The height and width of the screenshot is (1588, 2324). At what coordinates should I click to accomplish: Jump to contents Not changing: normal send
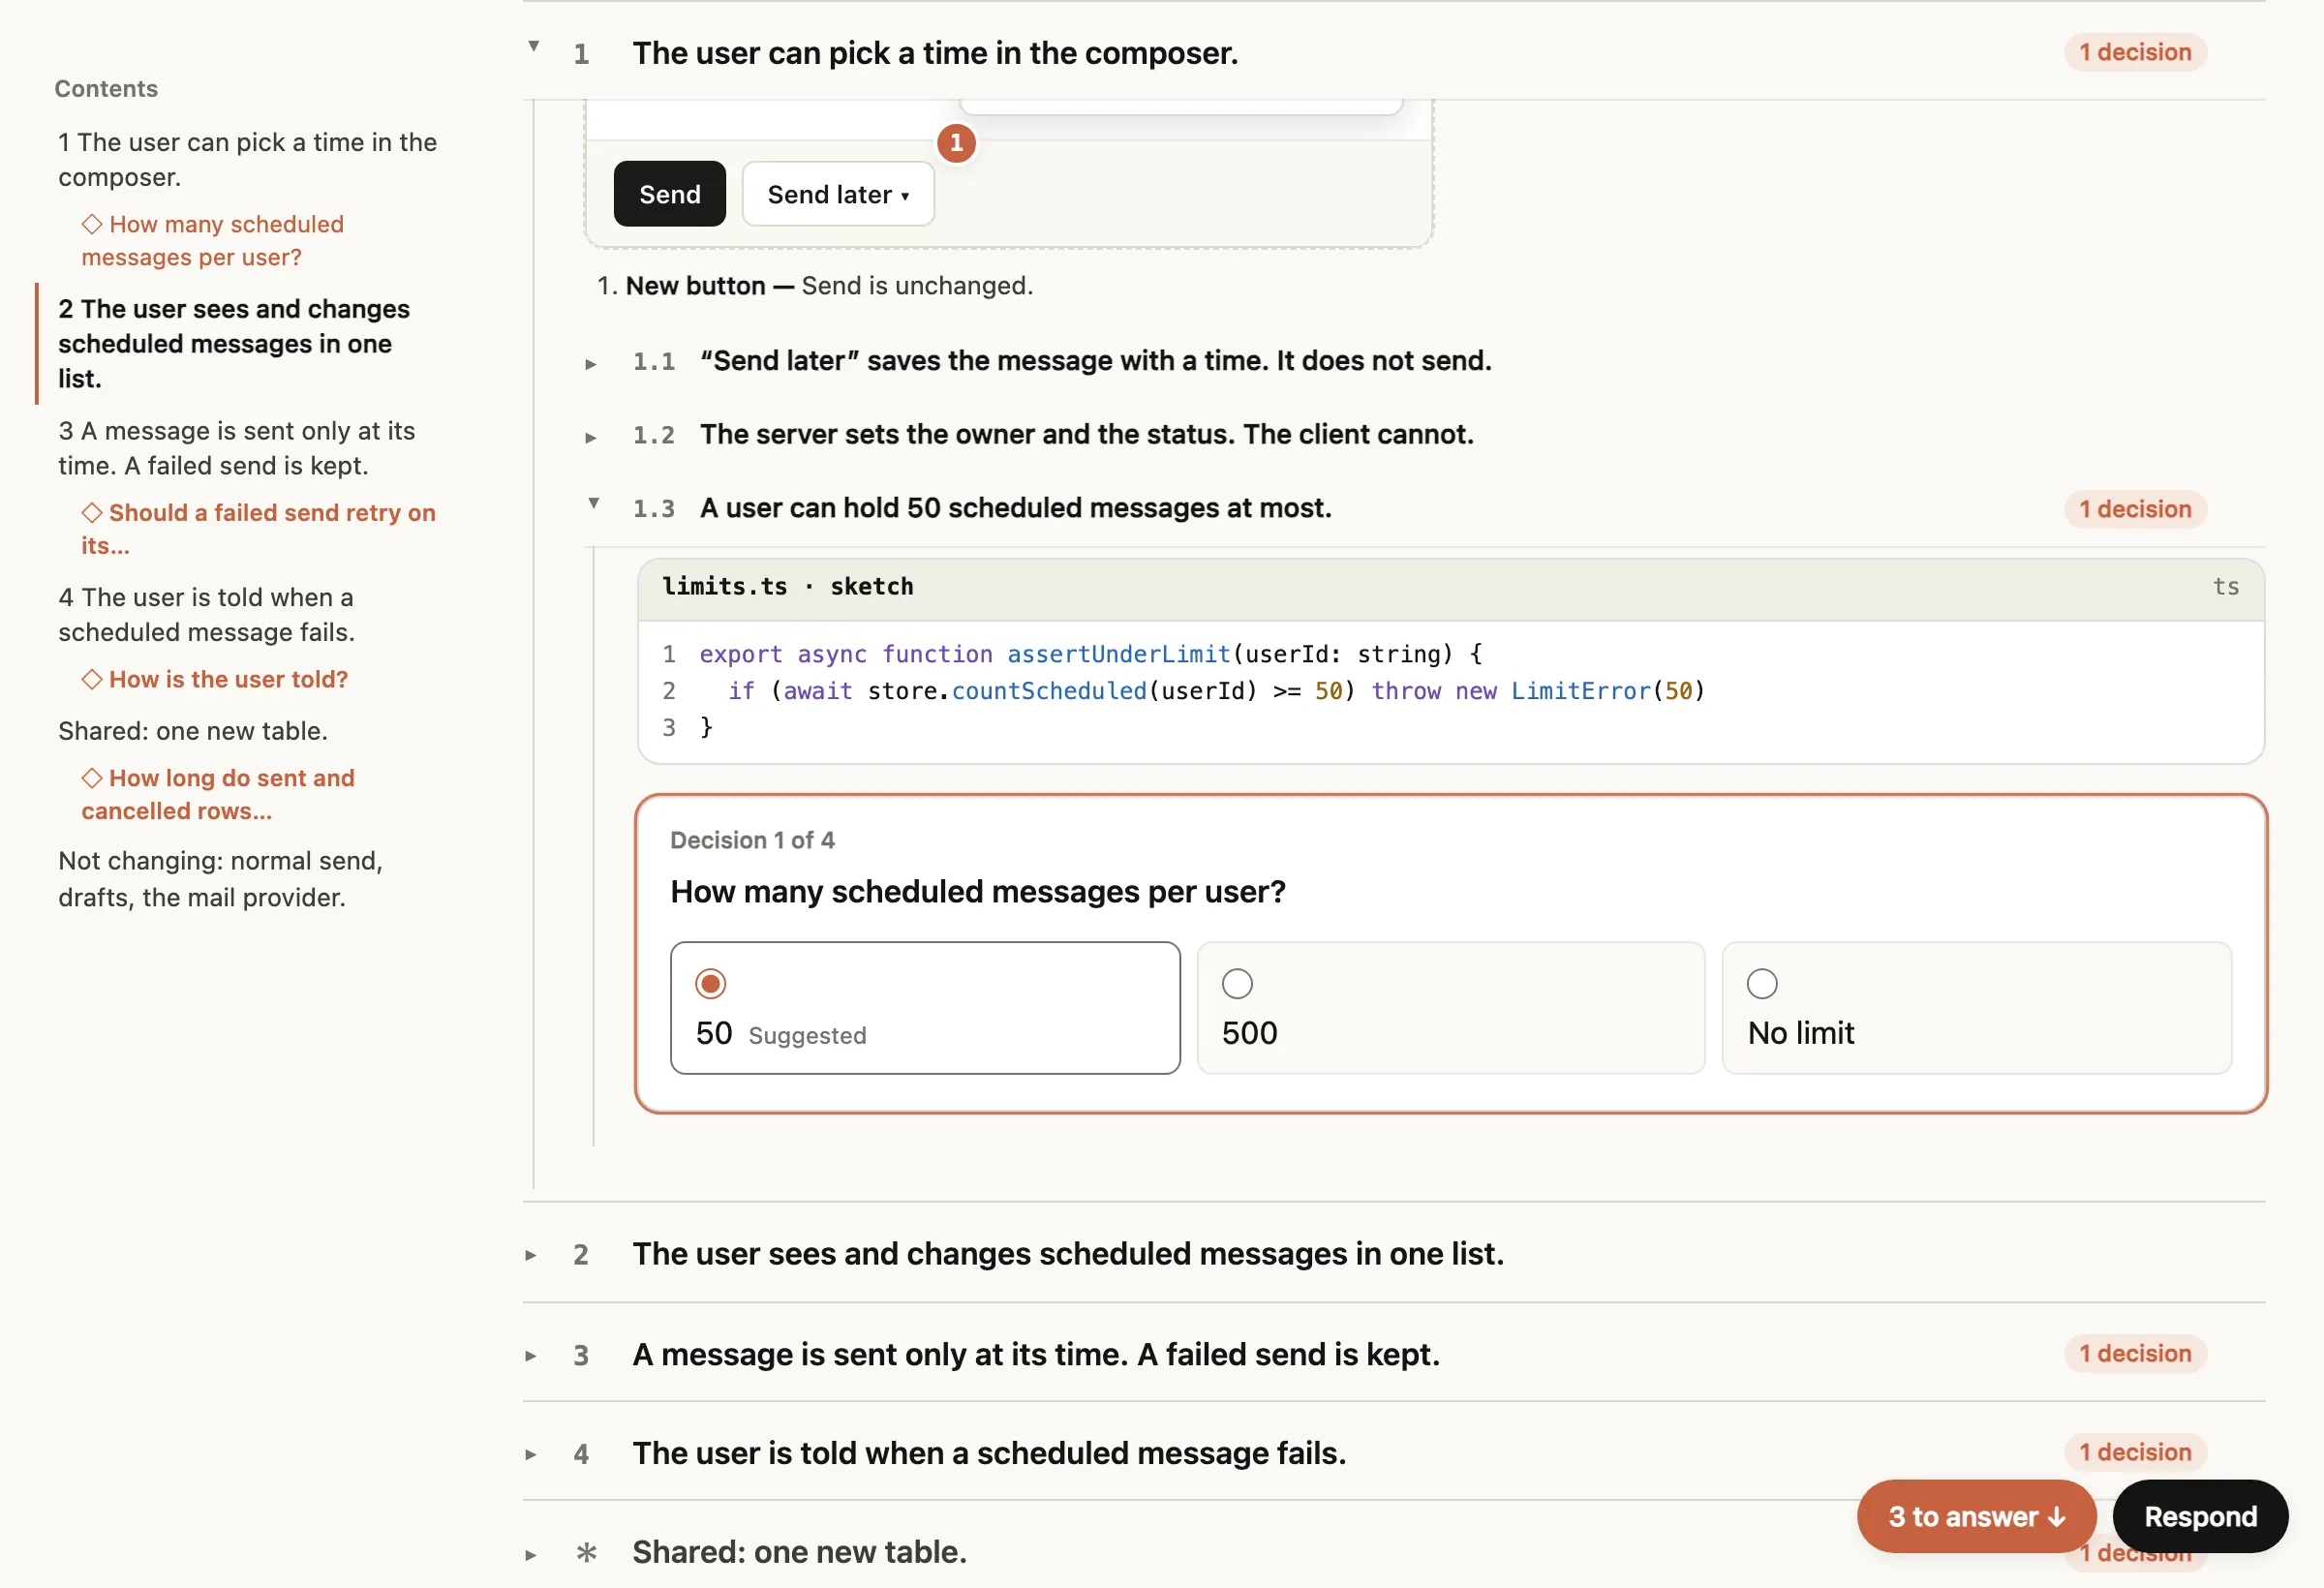click(220, 879)
